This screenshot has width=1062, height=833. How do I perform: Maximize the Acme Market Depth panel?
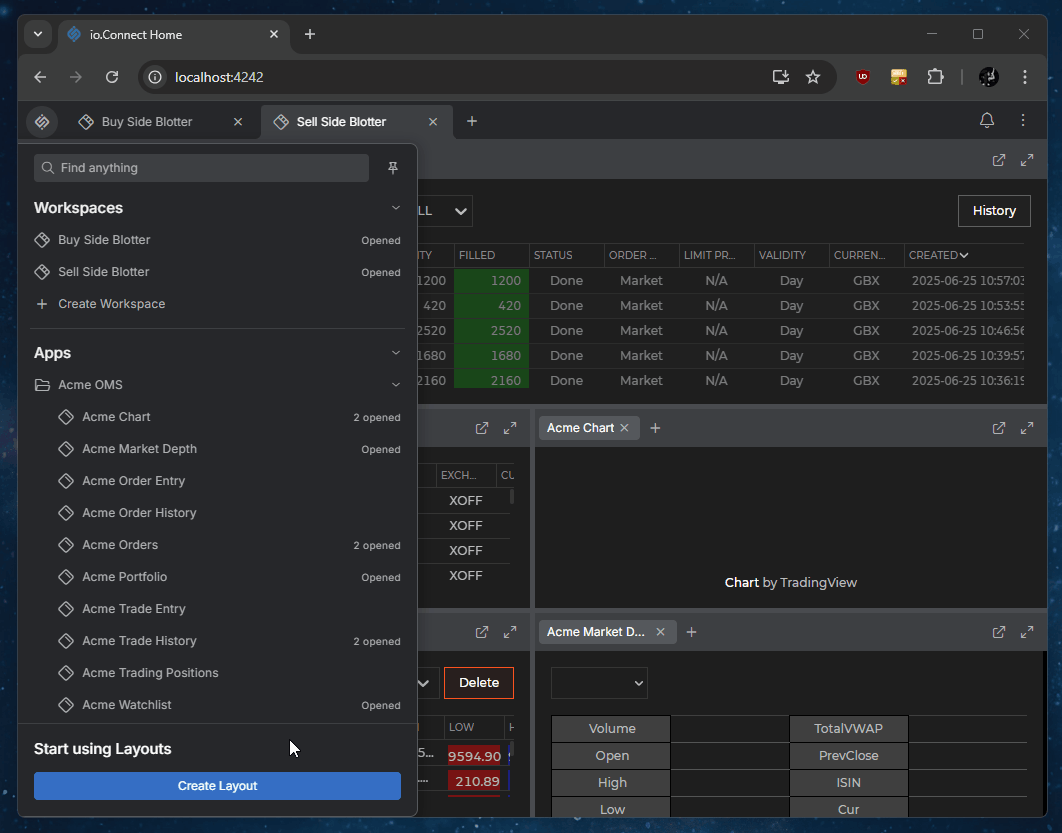[x=1027, y=632]
